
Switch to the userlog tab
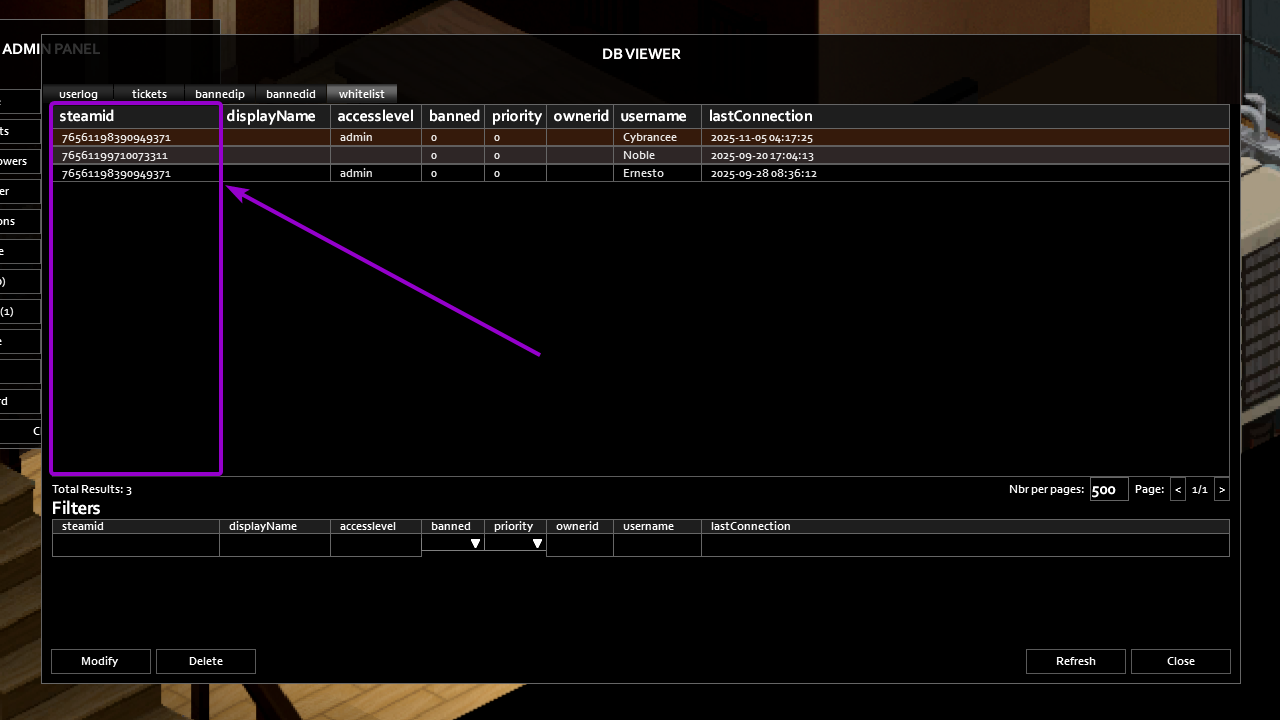coord(78,93)
